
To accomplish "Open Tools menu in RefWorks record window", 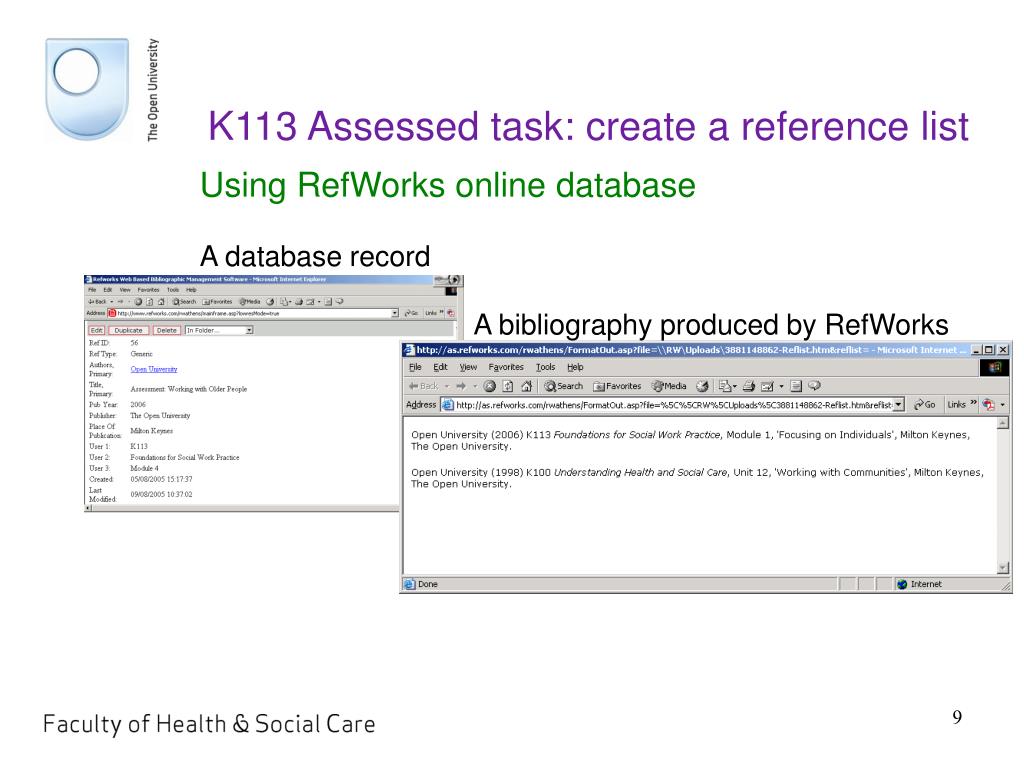I will click(x=173, y=290).
